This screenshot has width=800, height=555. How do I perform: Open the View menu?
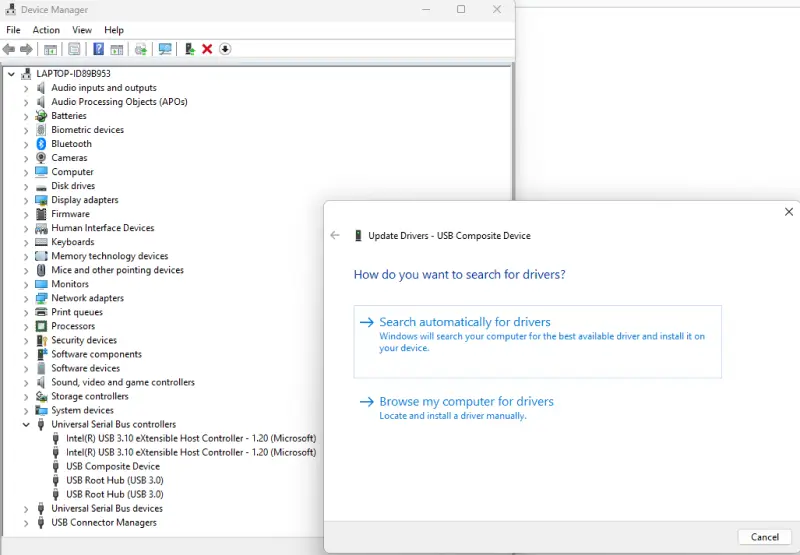click(x=82, y=30)
